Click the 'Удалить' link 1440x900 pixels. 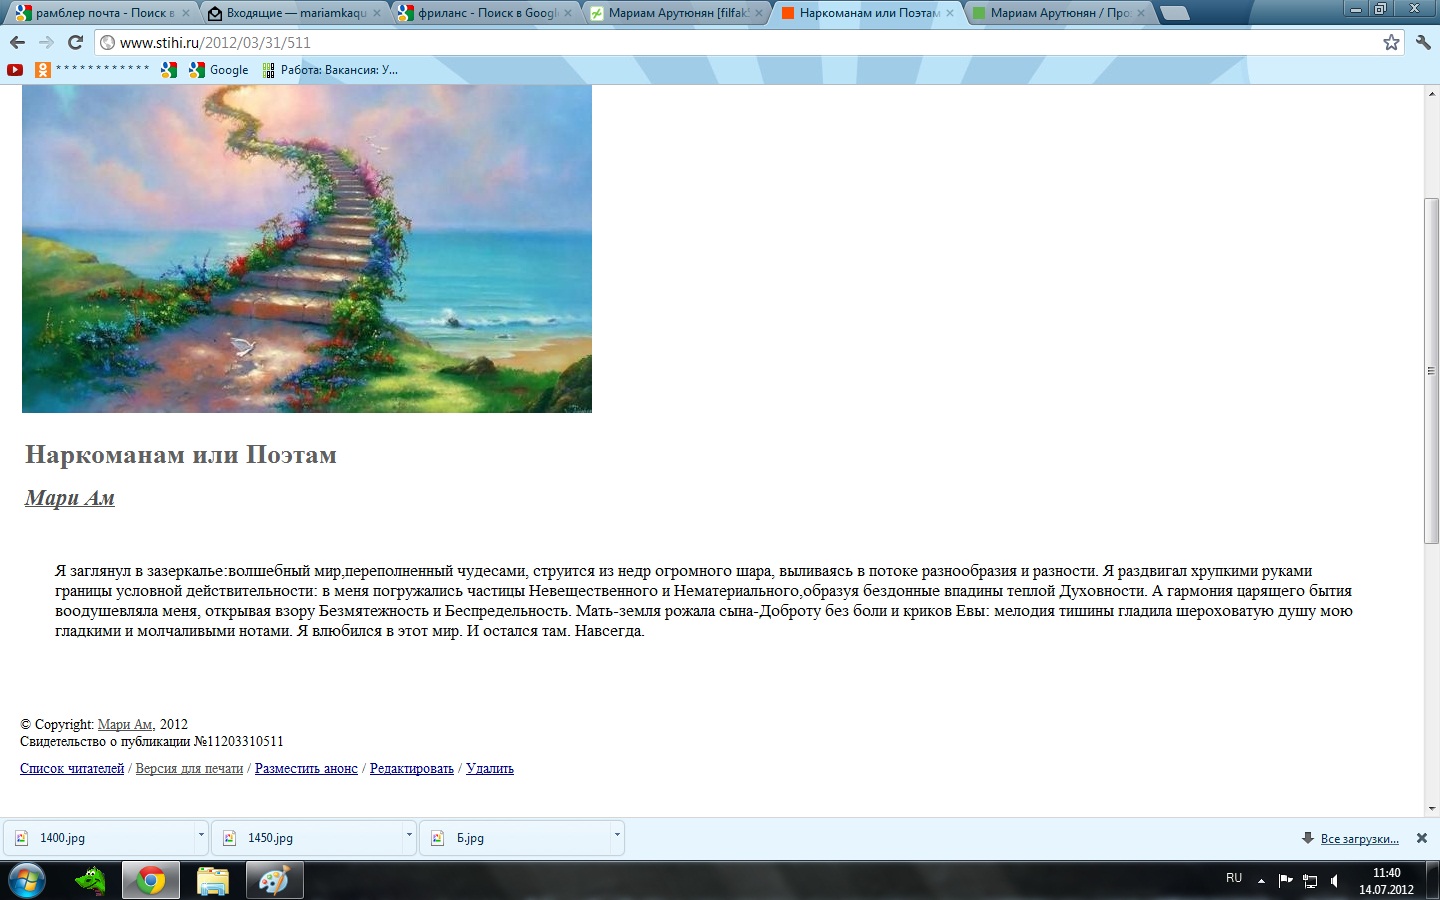(x=490, y=768)
